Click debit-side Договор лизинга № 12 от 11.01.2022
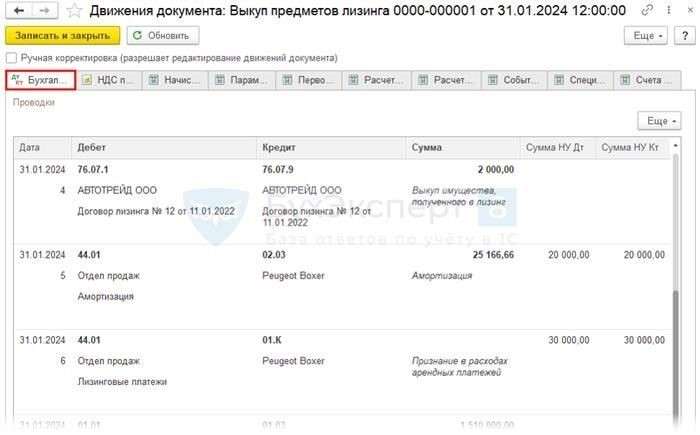Viewport: 700px width, 435px height. 156,212
